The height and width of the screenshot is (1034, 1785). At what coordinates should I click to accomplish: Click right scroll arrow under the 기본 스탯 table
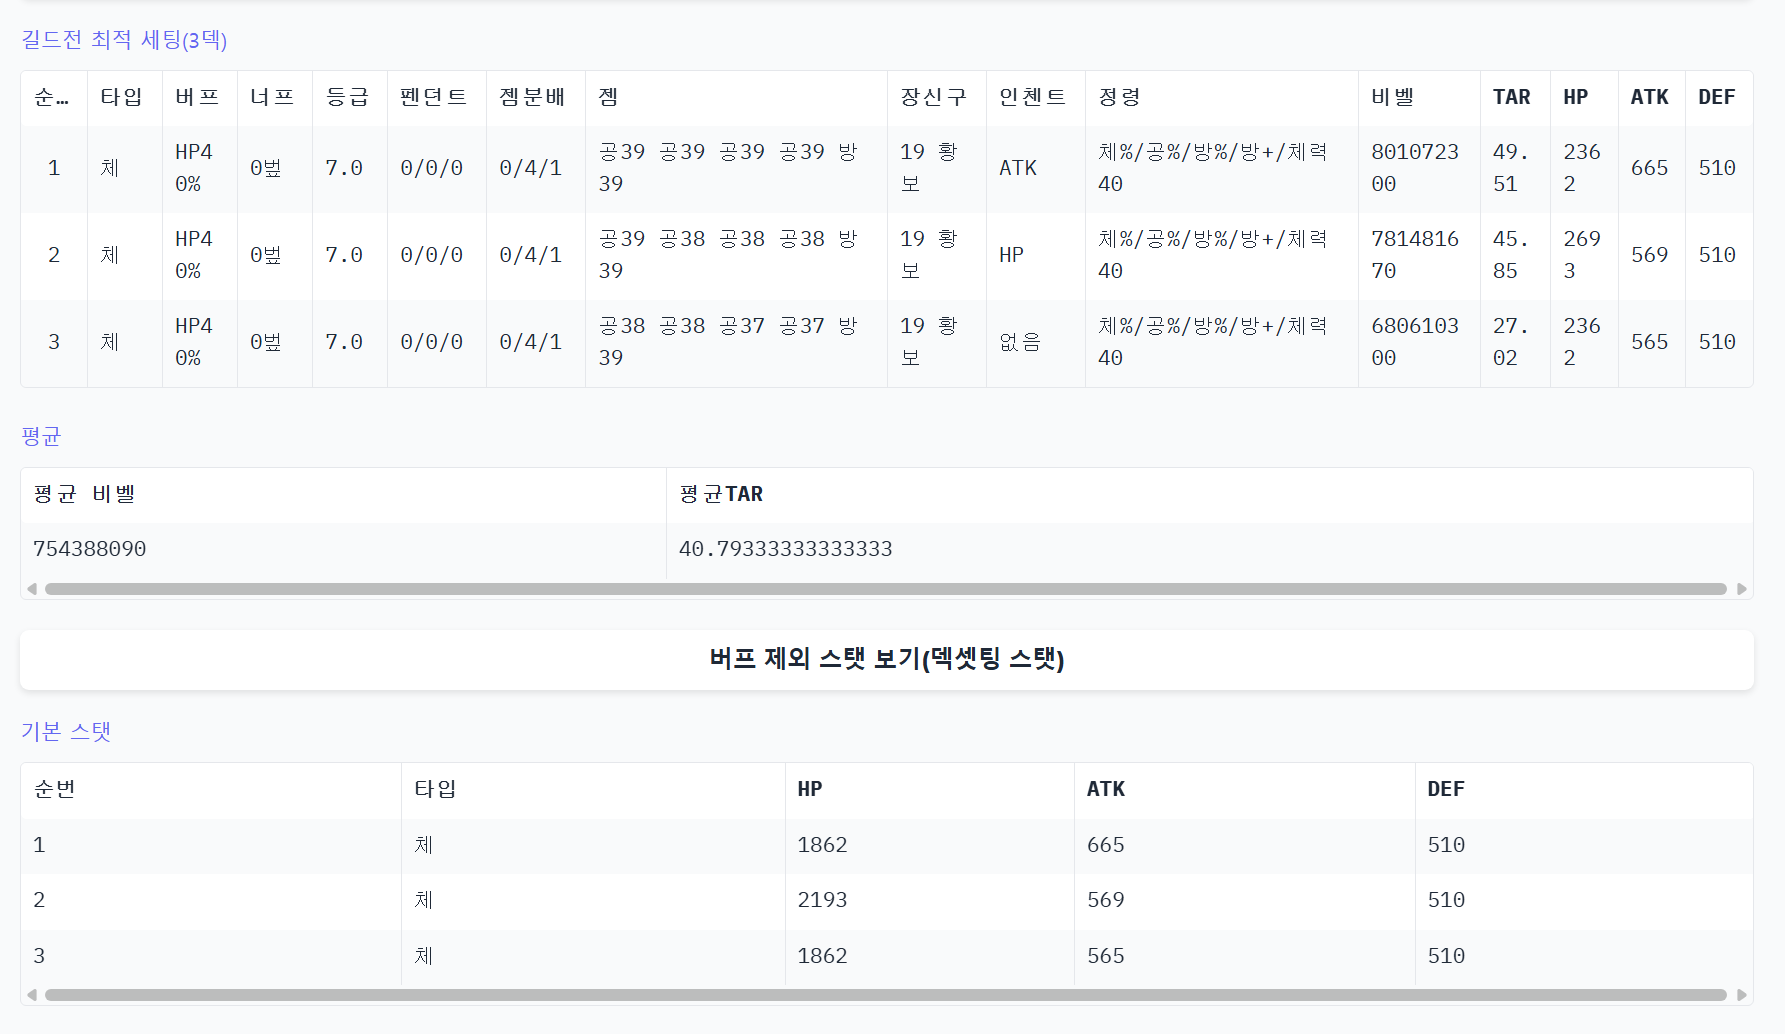pyautogui.click(x=1741, y=995)
